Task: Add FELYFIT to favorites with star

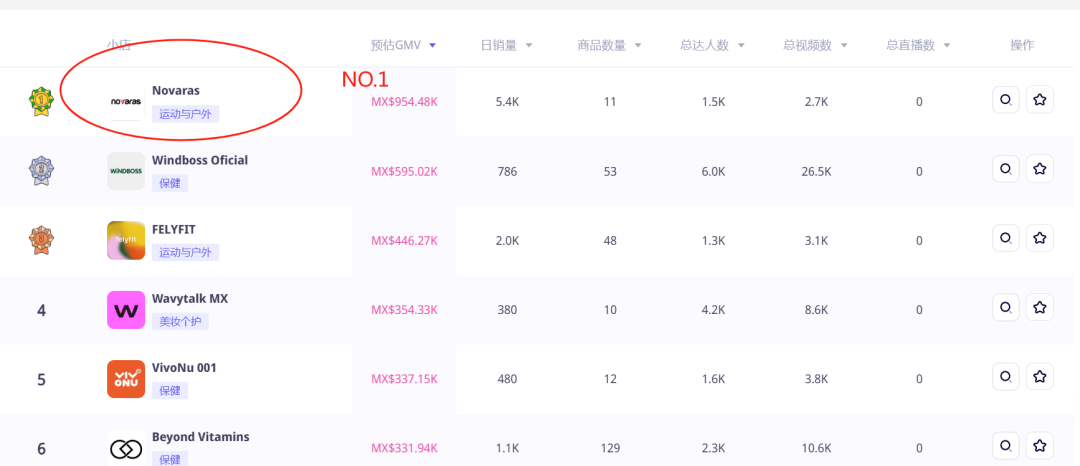Action: [x=1040, y=238]
